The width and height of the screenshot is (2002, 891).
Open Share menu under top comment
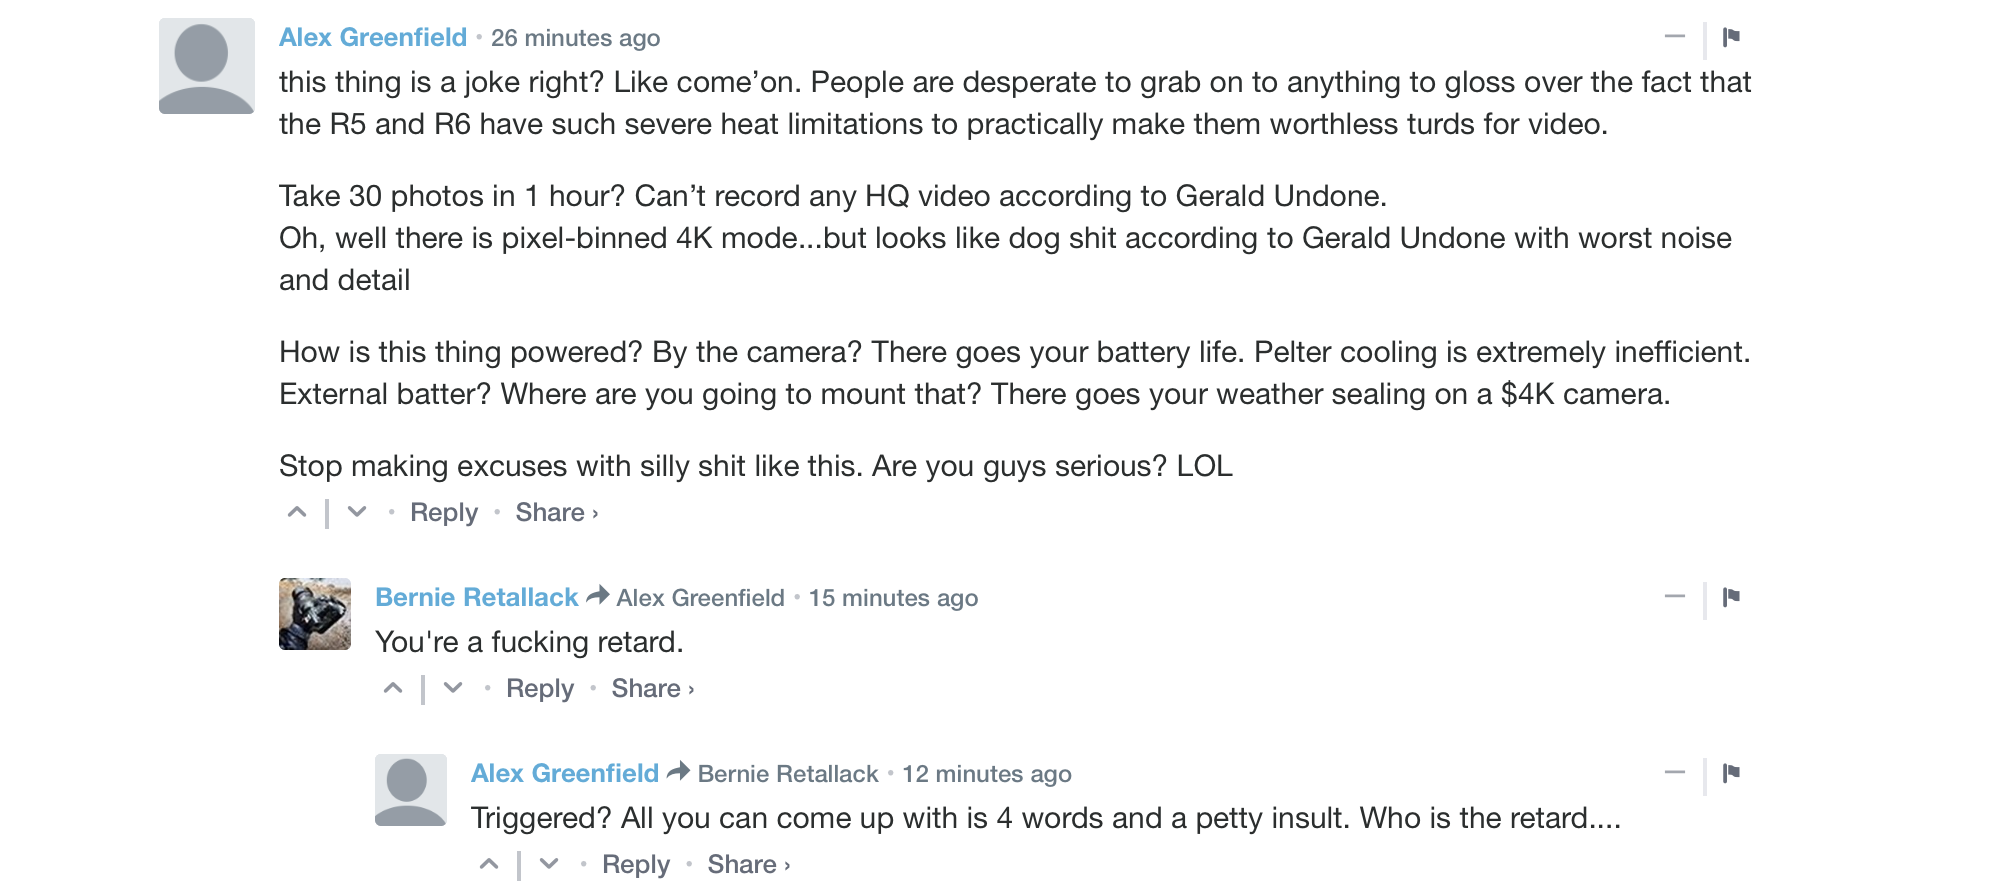557,512
